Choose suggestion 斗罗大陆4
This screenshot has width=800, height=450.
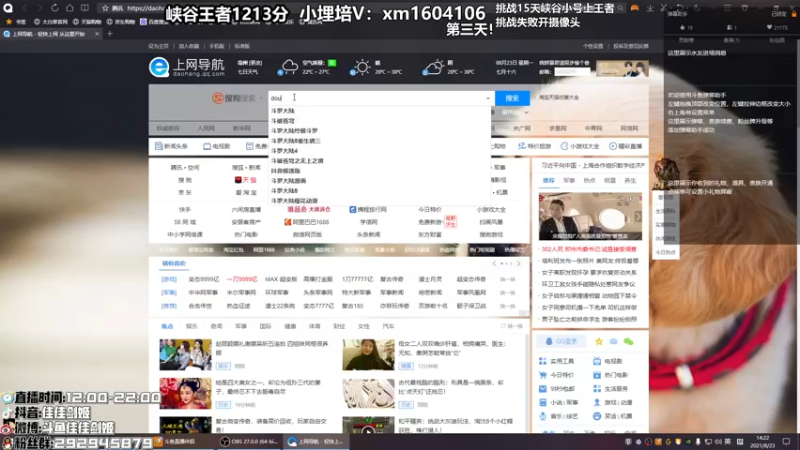tap(284, 151)
